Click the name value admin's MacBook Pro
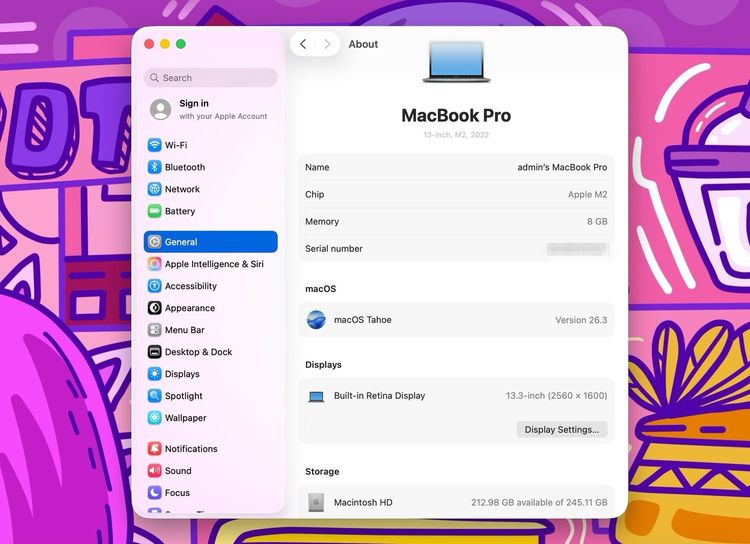This screenshot has width=750, height=544. pos(562,167)
